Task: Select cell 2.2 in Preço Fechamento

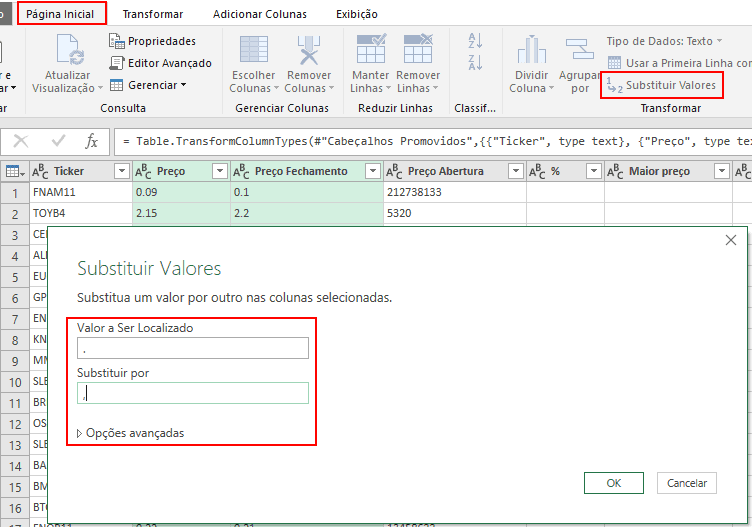Action: pyautogui.click(x=307, y=213)
